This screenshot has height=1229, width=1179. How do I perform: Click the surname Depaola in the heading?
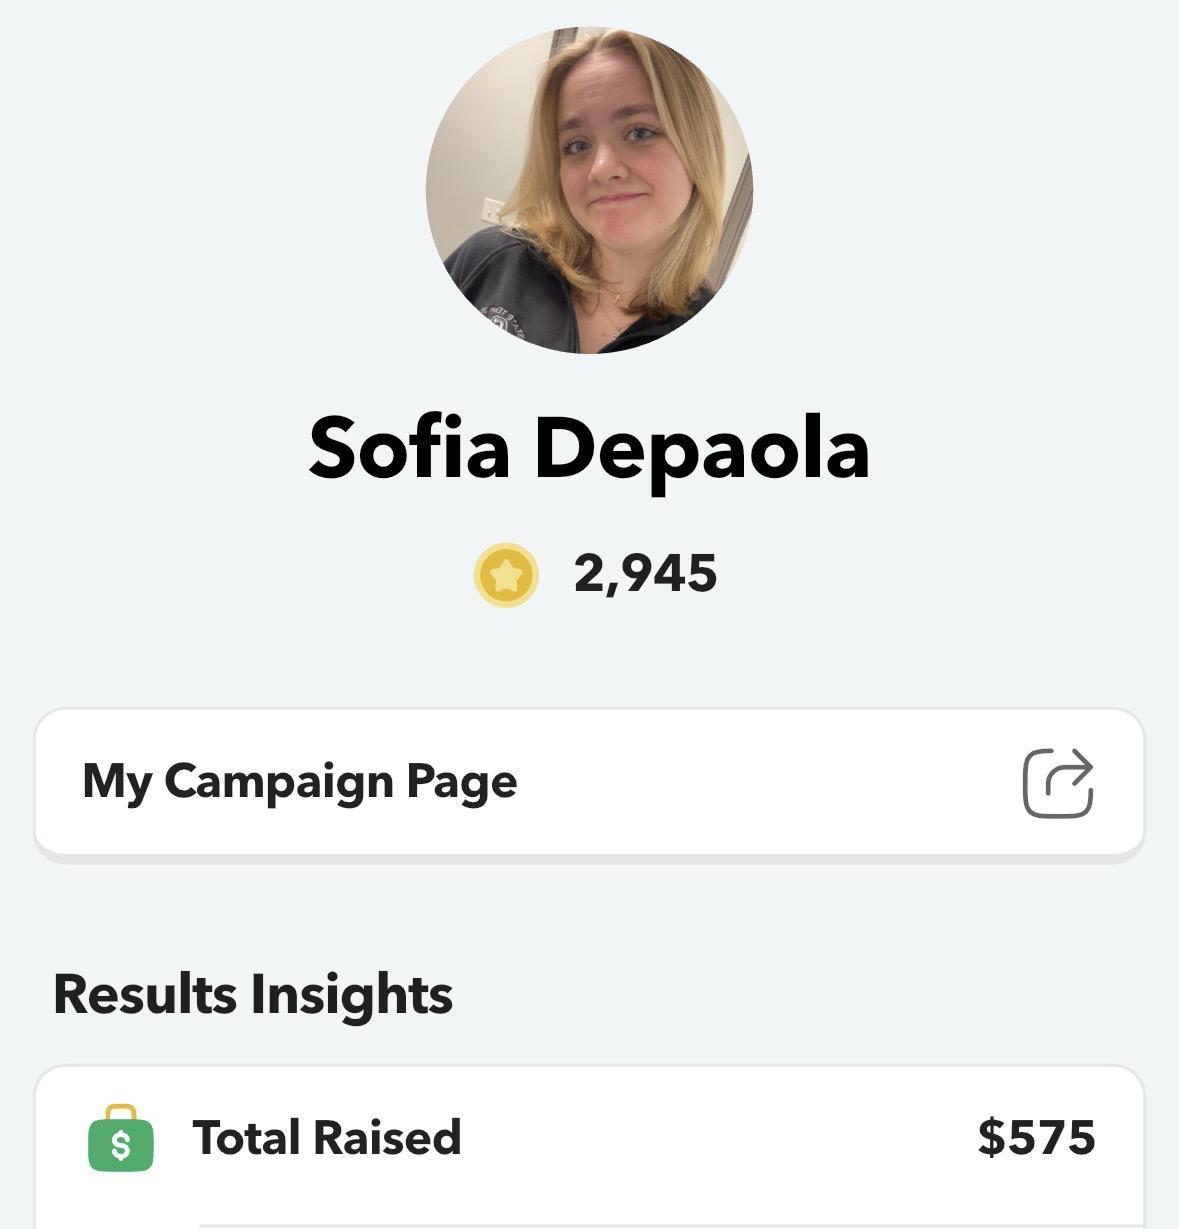701,447
